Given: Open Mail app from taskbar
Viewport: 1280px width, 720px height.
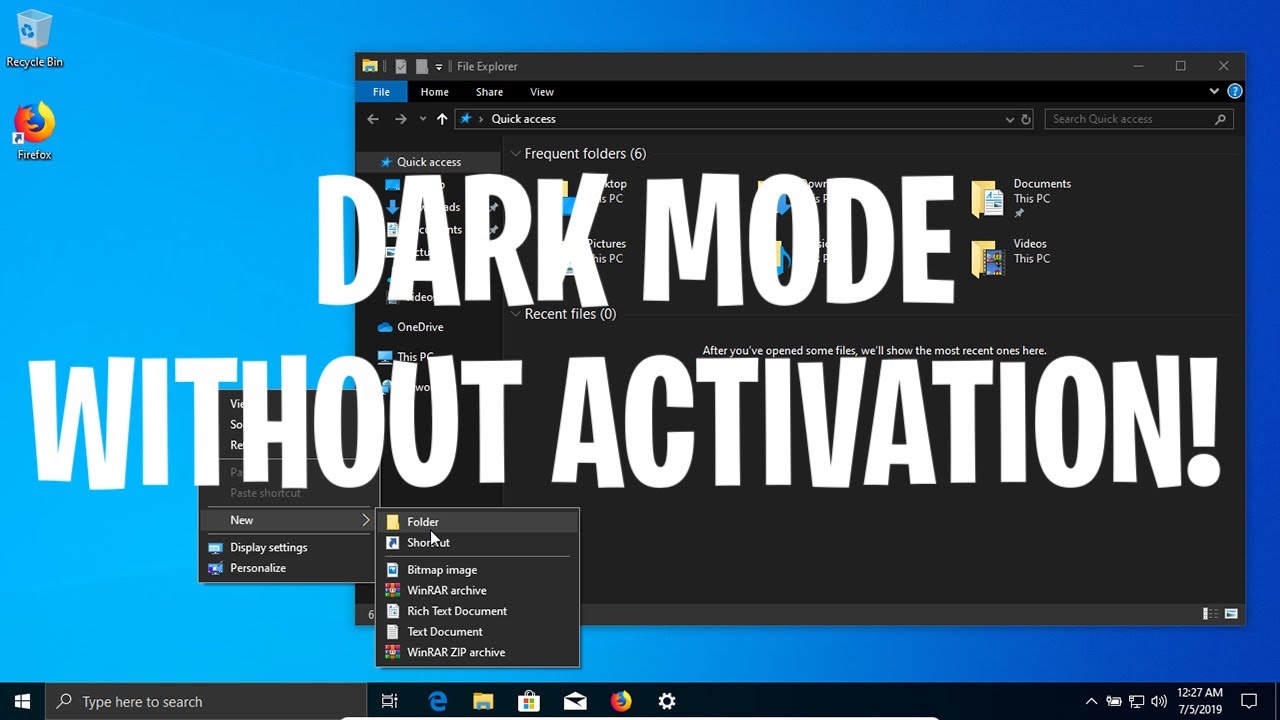Looking at the screenshot, I should [575, 701].
